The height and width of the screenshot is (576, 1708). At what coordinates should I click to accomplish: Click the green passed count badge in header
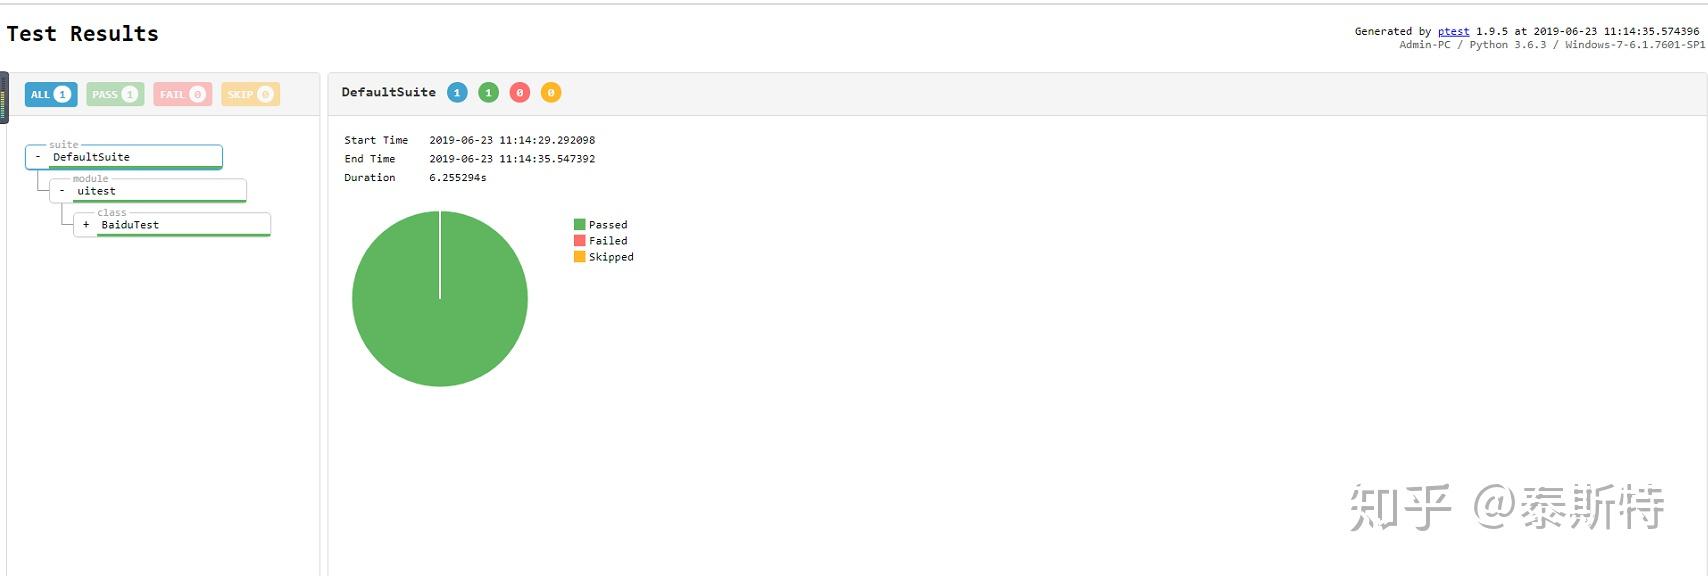pyautogui.click(x=488, y=93)
